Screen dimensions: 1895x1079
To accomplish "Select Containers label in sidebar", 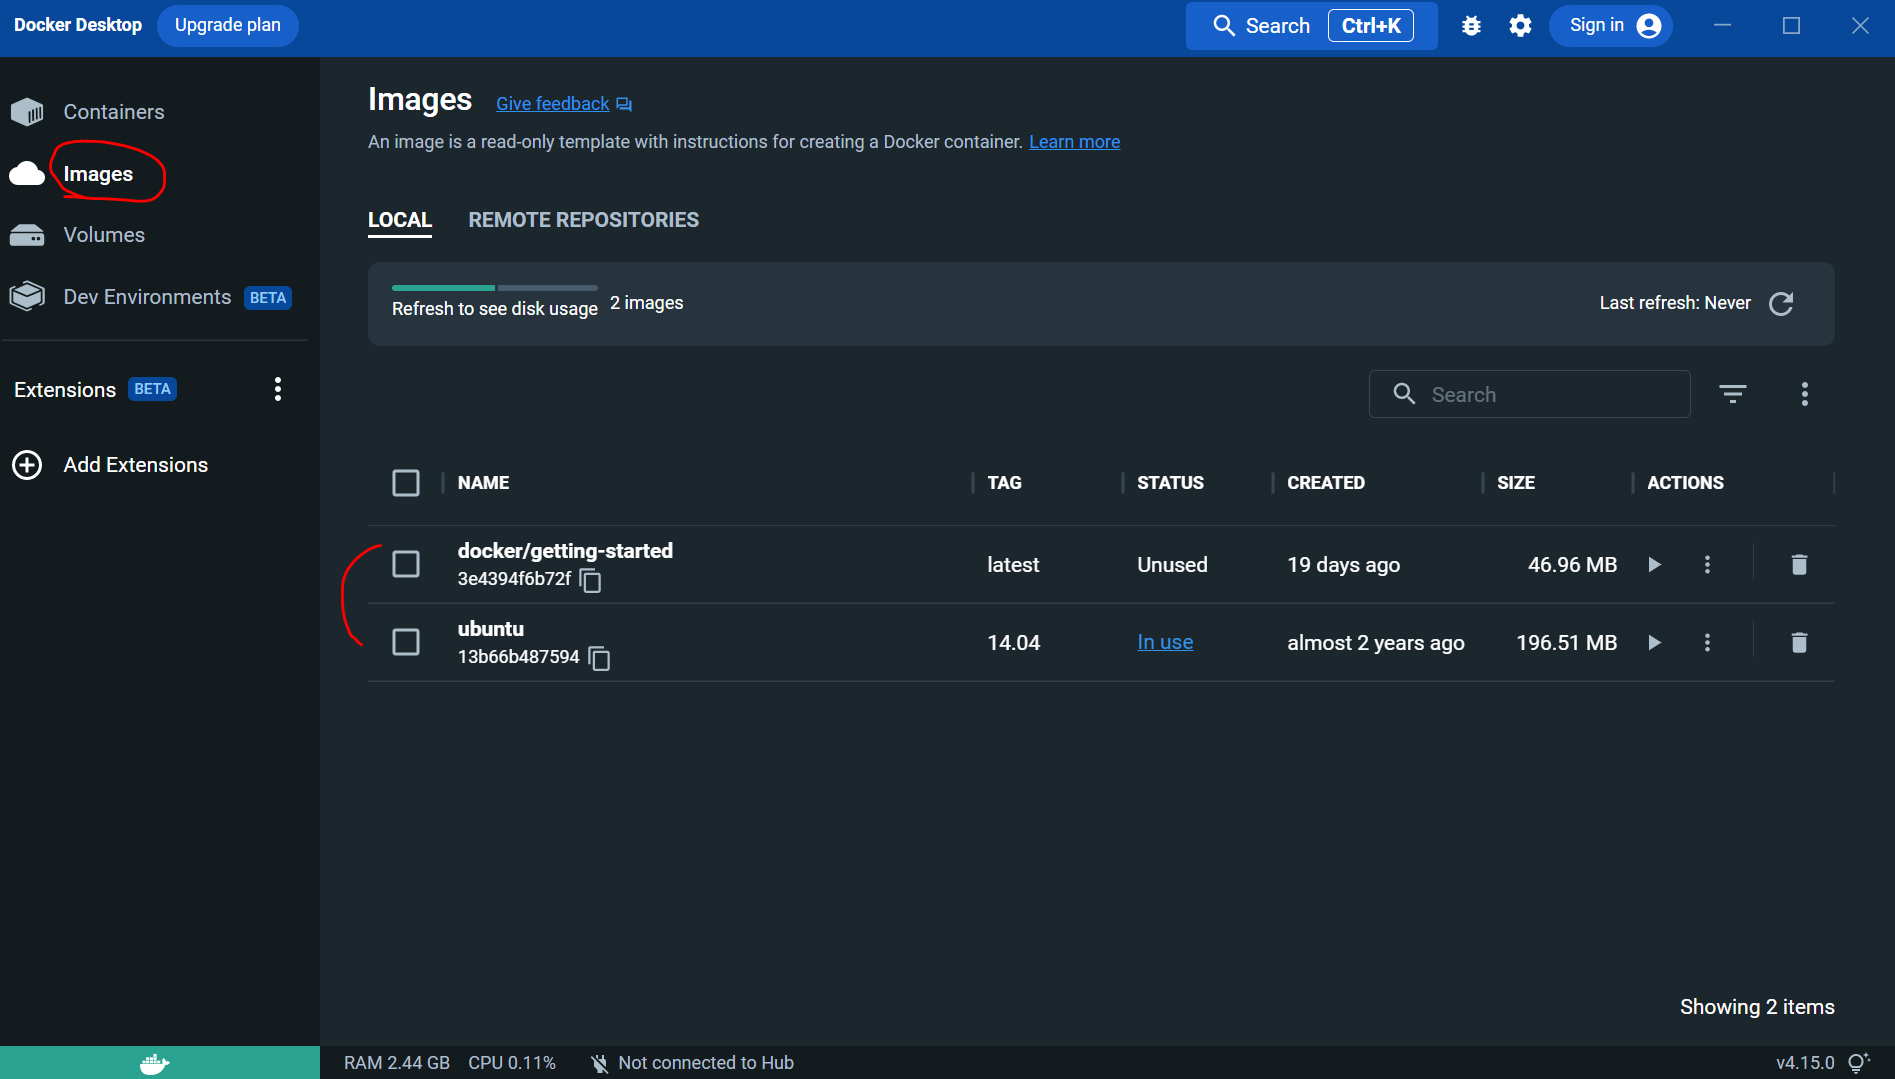I will coord(114,112).
